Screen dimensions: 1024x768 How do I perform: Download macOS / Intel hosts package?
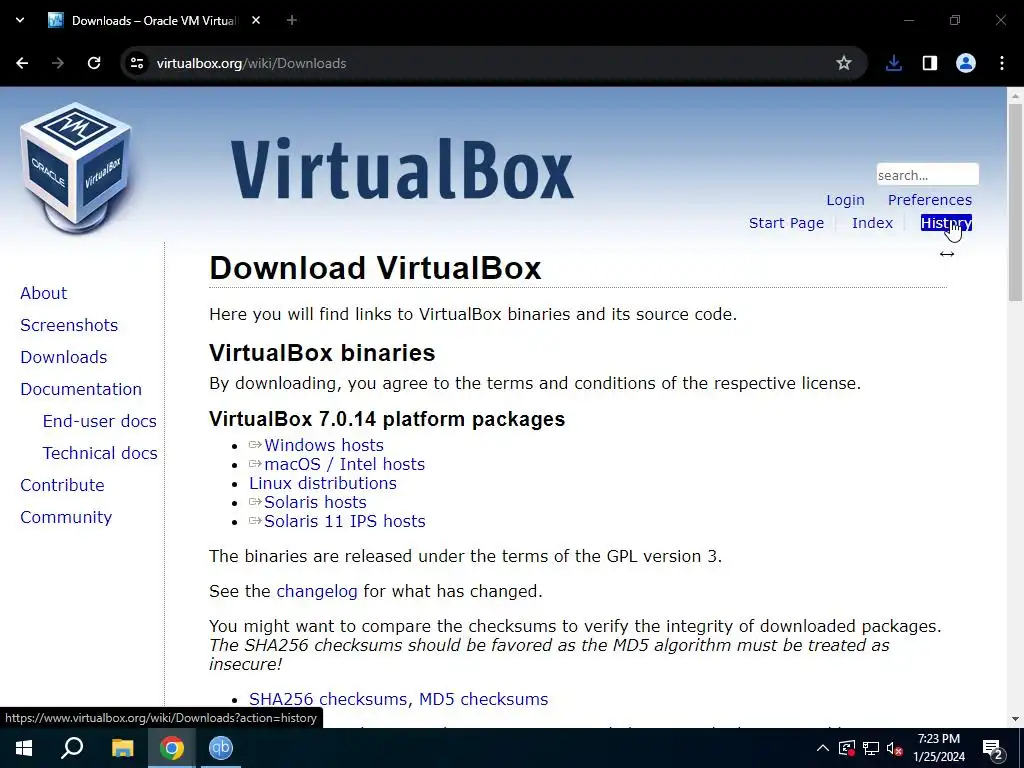tap(344, 464)
